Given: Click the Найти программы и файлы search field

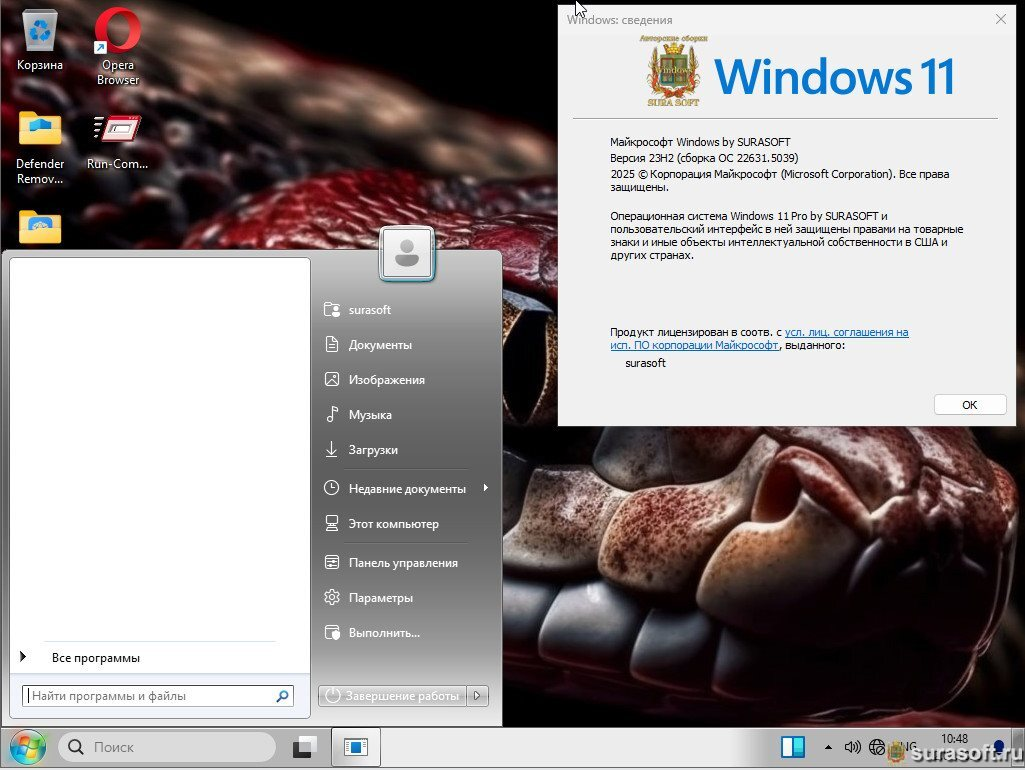Looking at the screenshot, I should [150, 696].
